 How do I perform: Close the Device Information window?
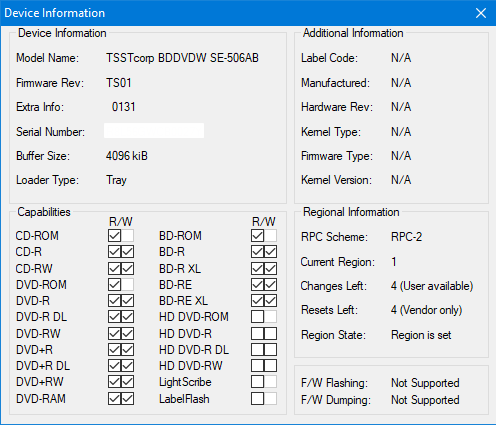[x=481, y=13]
